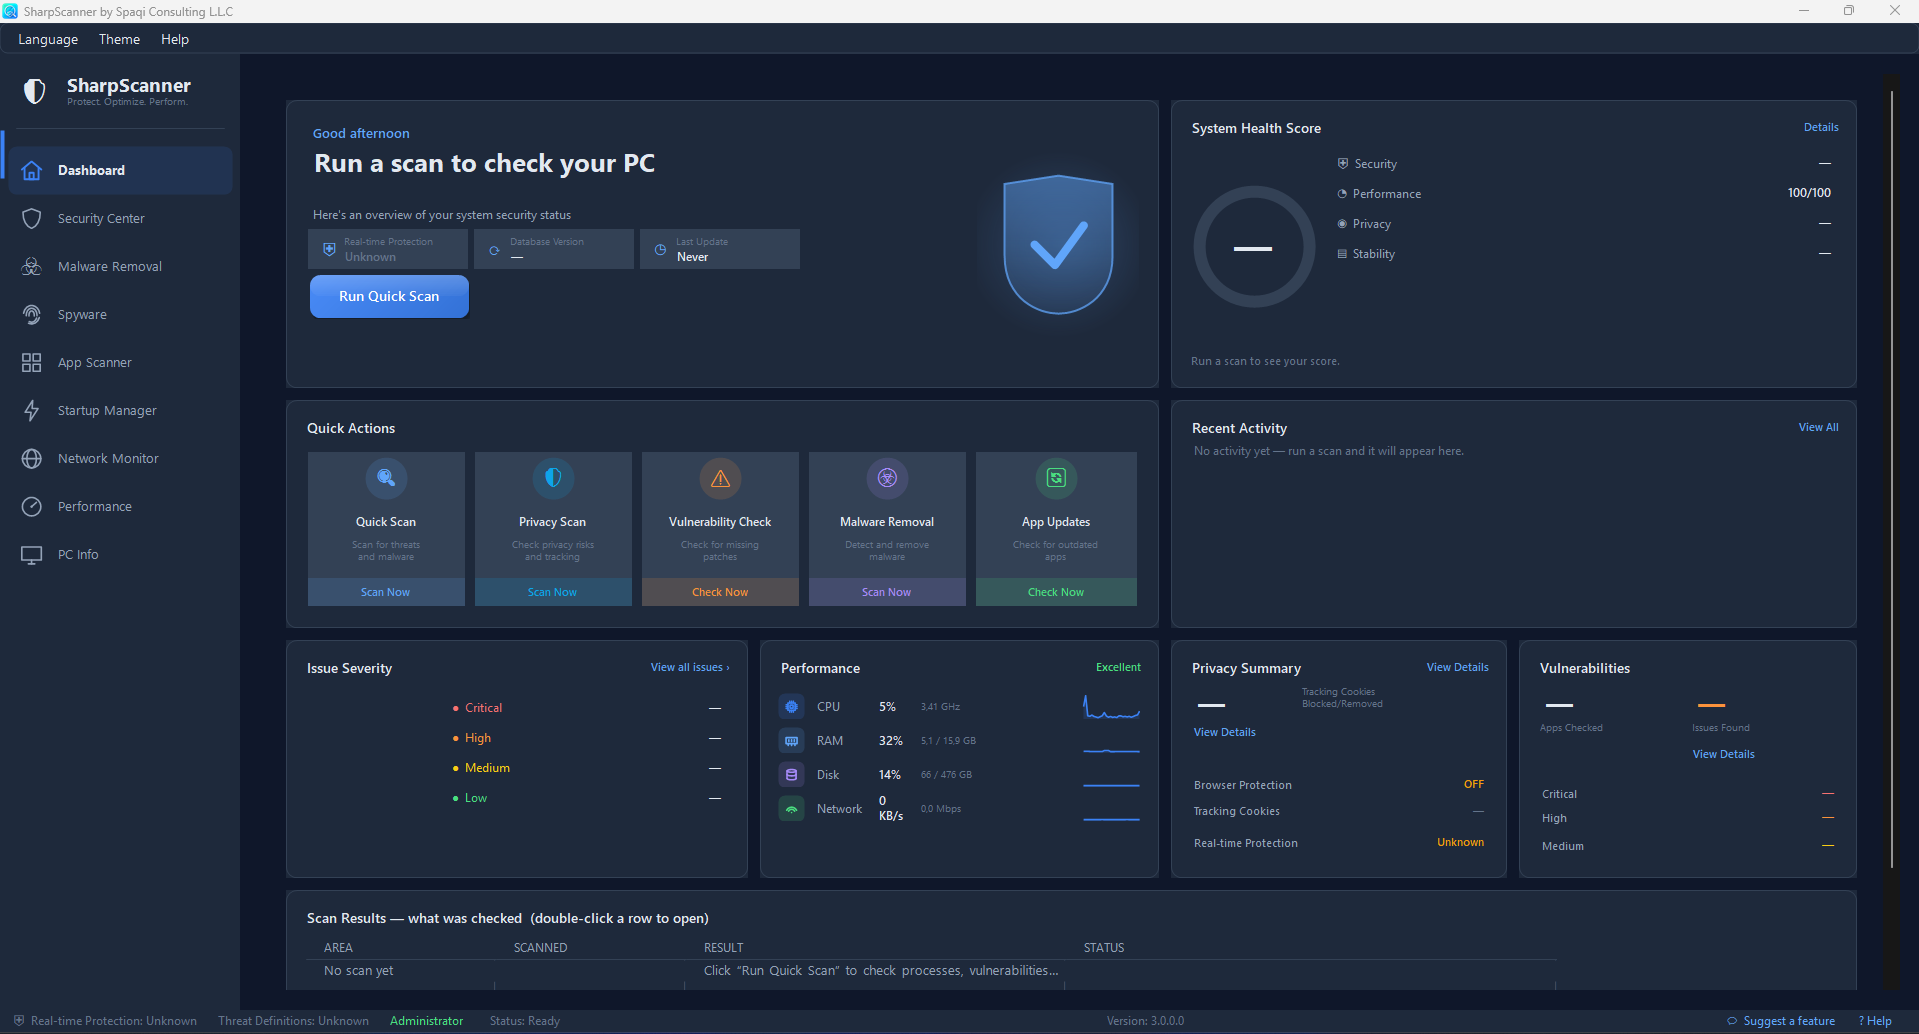Open the View all issues link
Viewport: 1919px width, 1034px height.
click(690, 667)
